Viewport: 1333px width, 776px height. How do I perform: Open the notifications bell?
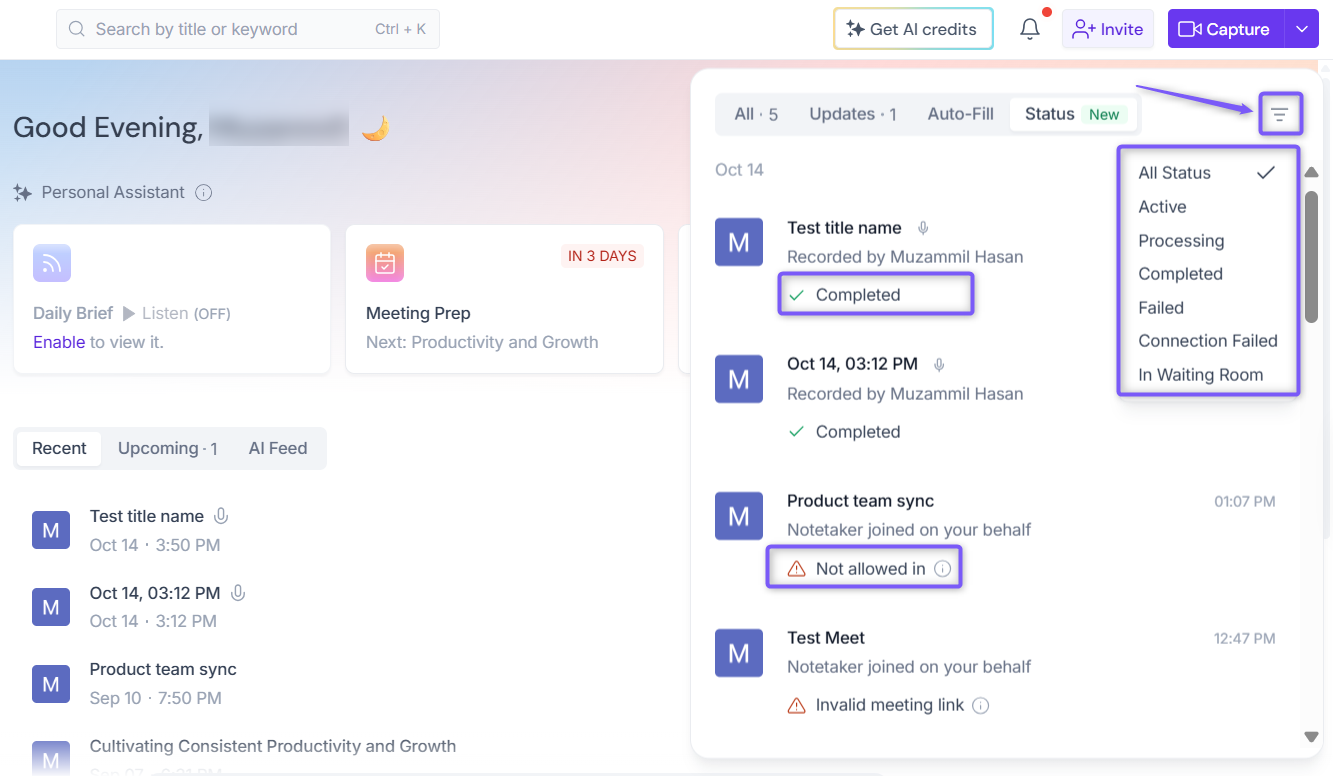pos(1030,29)
